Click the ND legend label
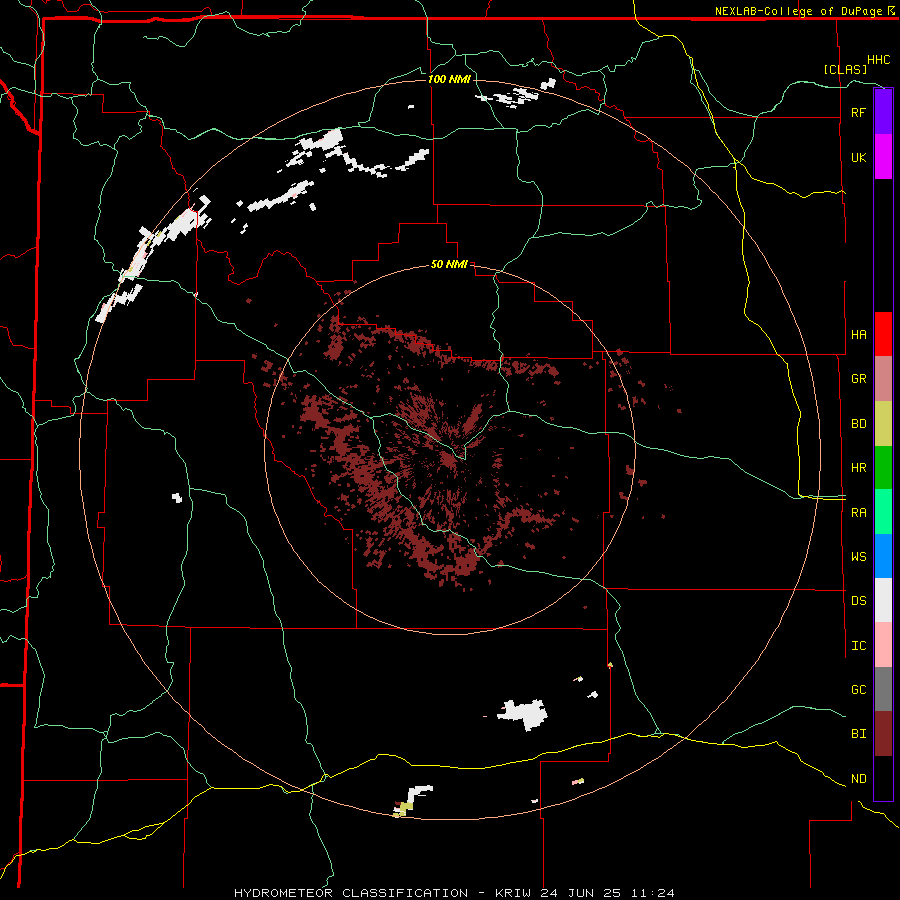 click(858, 779)
